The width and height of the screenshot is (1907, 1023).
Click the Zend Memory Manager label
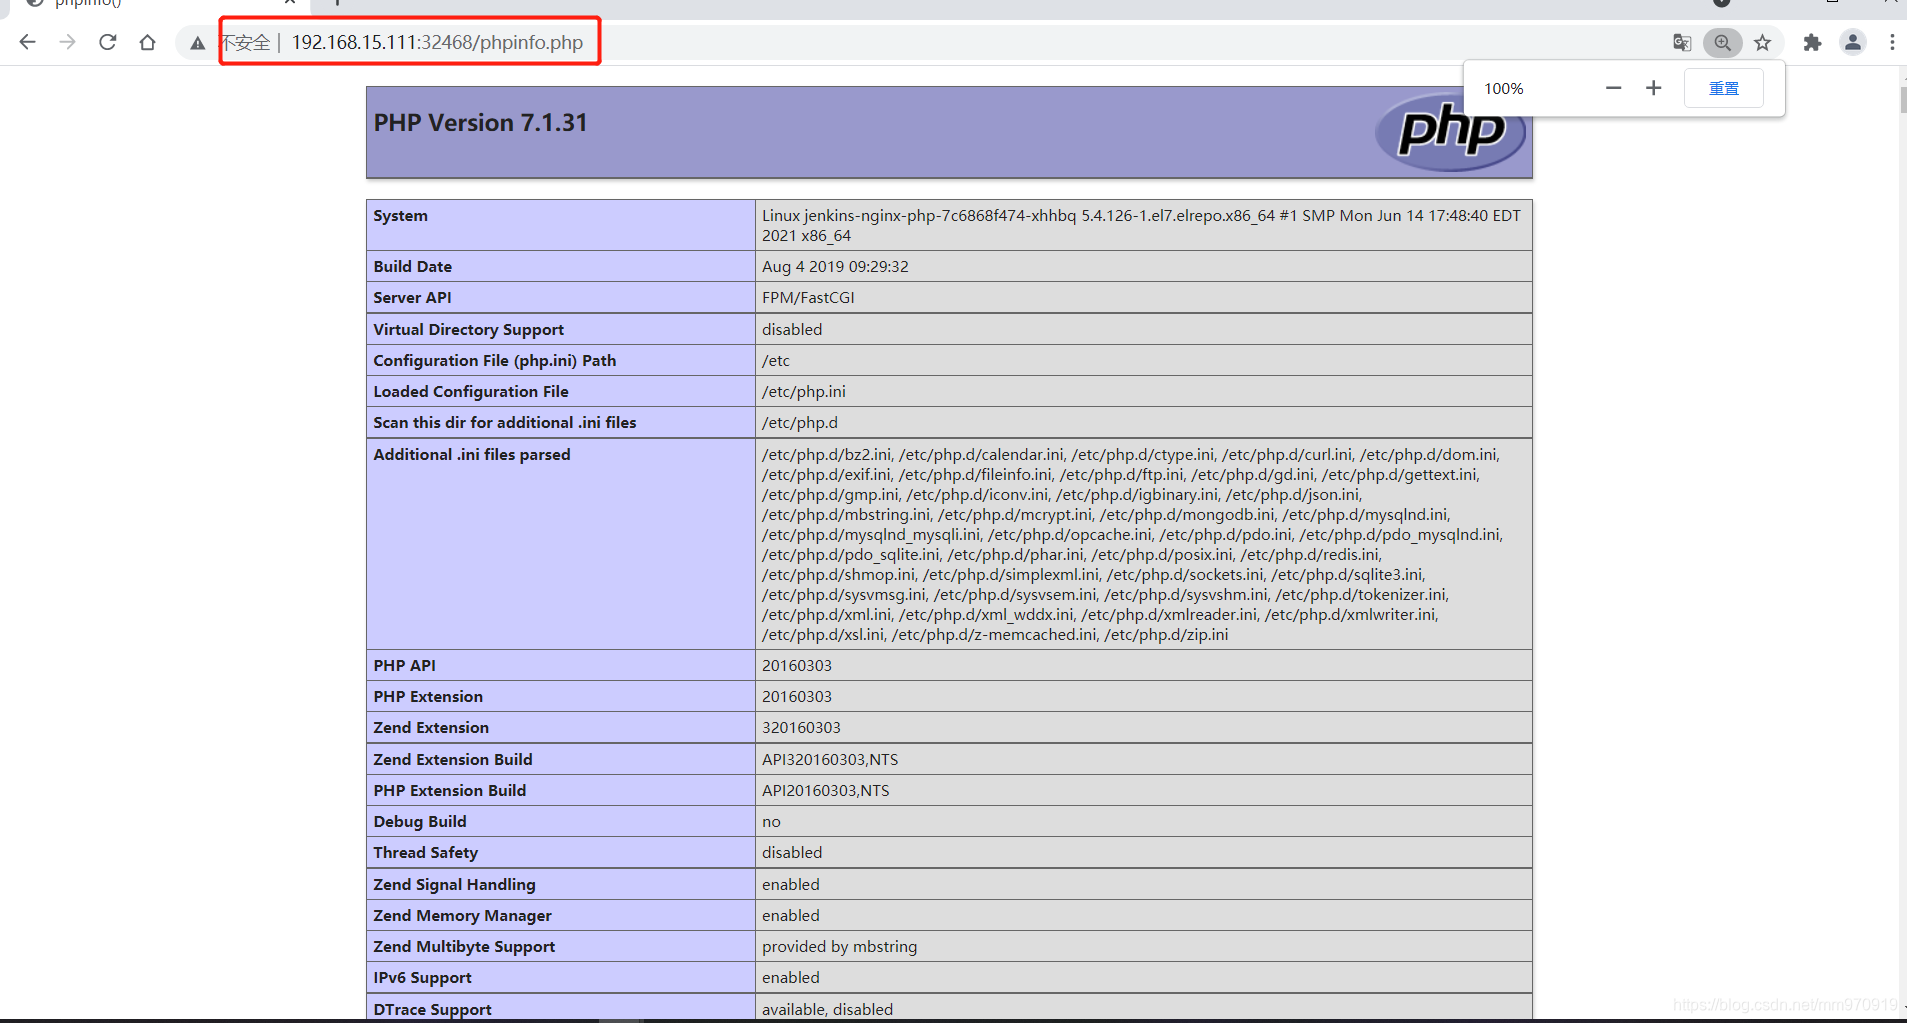pos(462,916)
